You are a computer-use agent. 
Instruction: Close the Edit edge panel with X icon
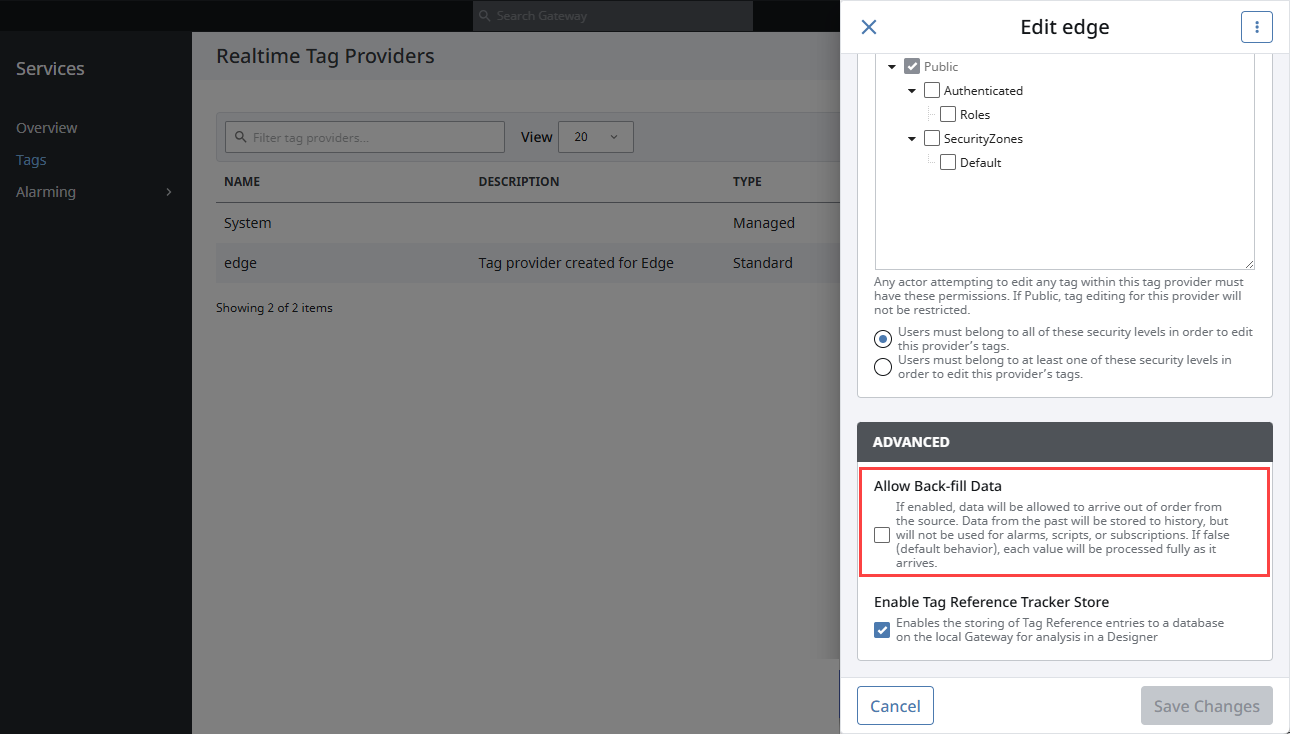(869, 27)
